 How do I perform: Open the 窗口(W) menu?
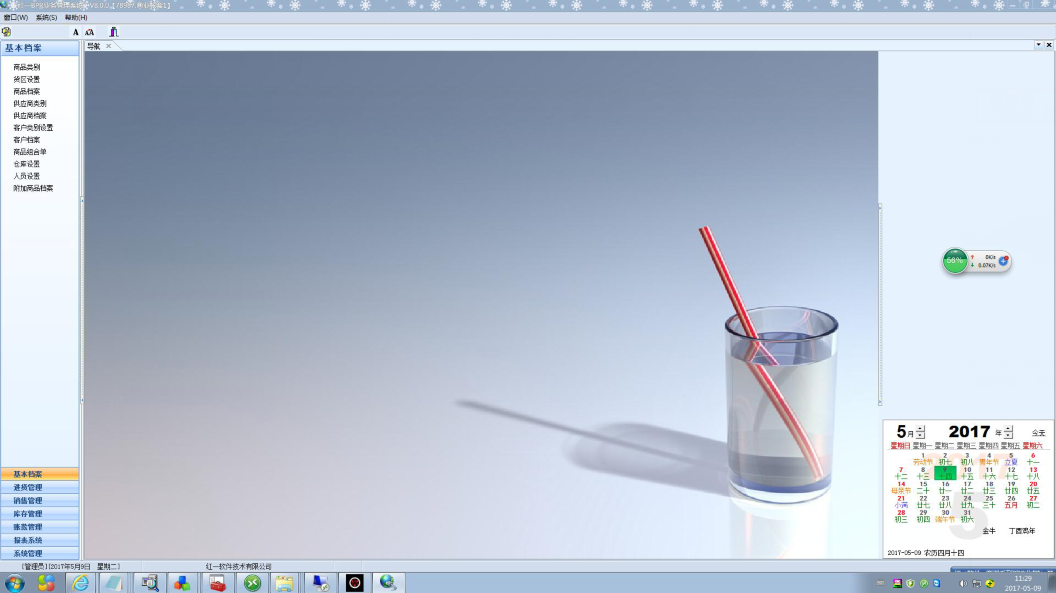click(15, 18)
